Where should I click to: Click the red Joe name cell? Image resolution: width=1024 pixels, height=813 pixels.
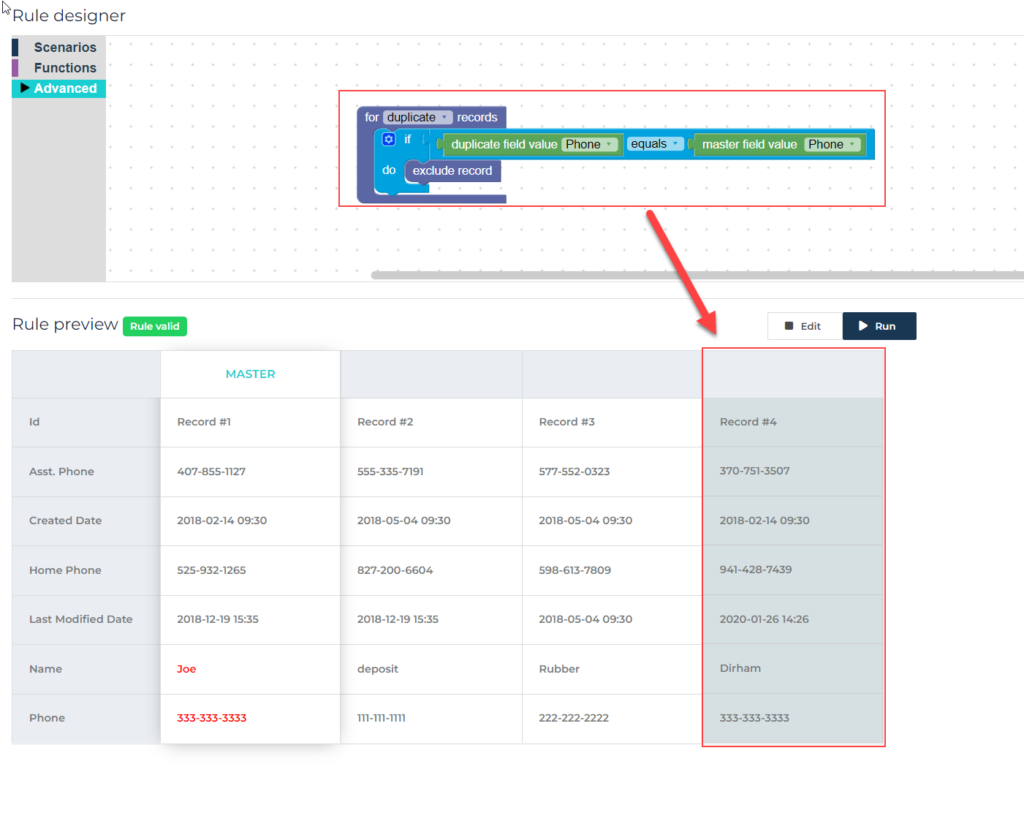pyautogui.click(x=187, y=669)
